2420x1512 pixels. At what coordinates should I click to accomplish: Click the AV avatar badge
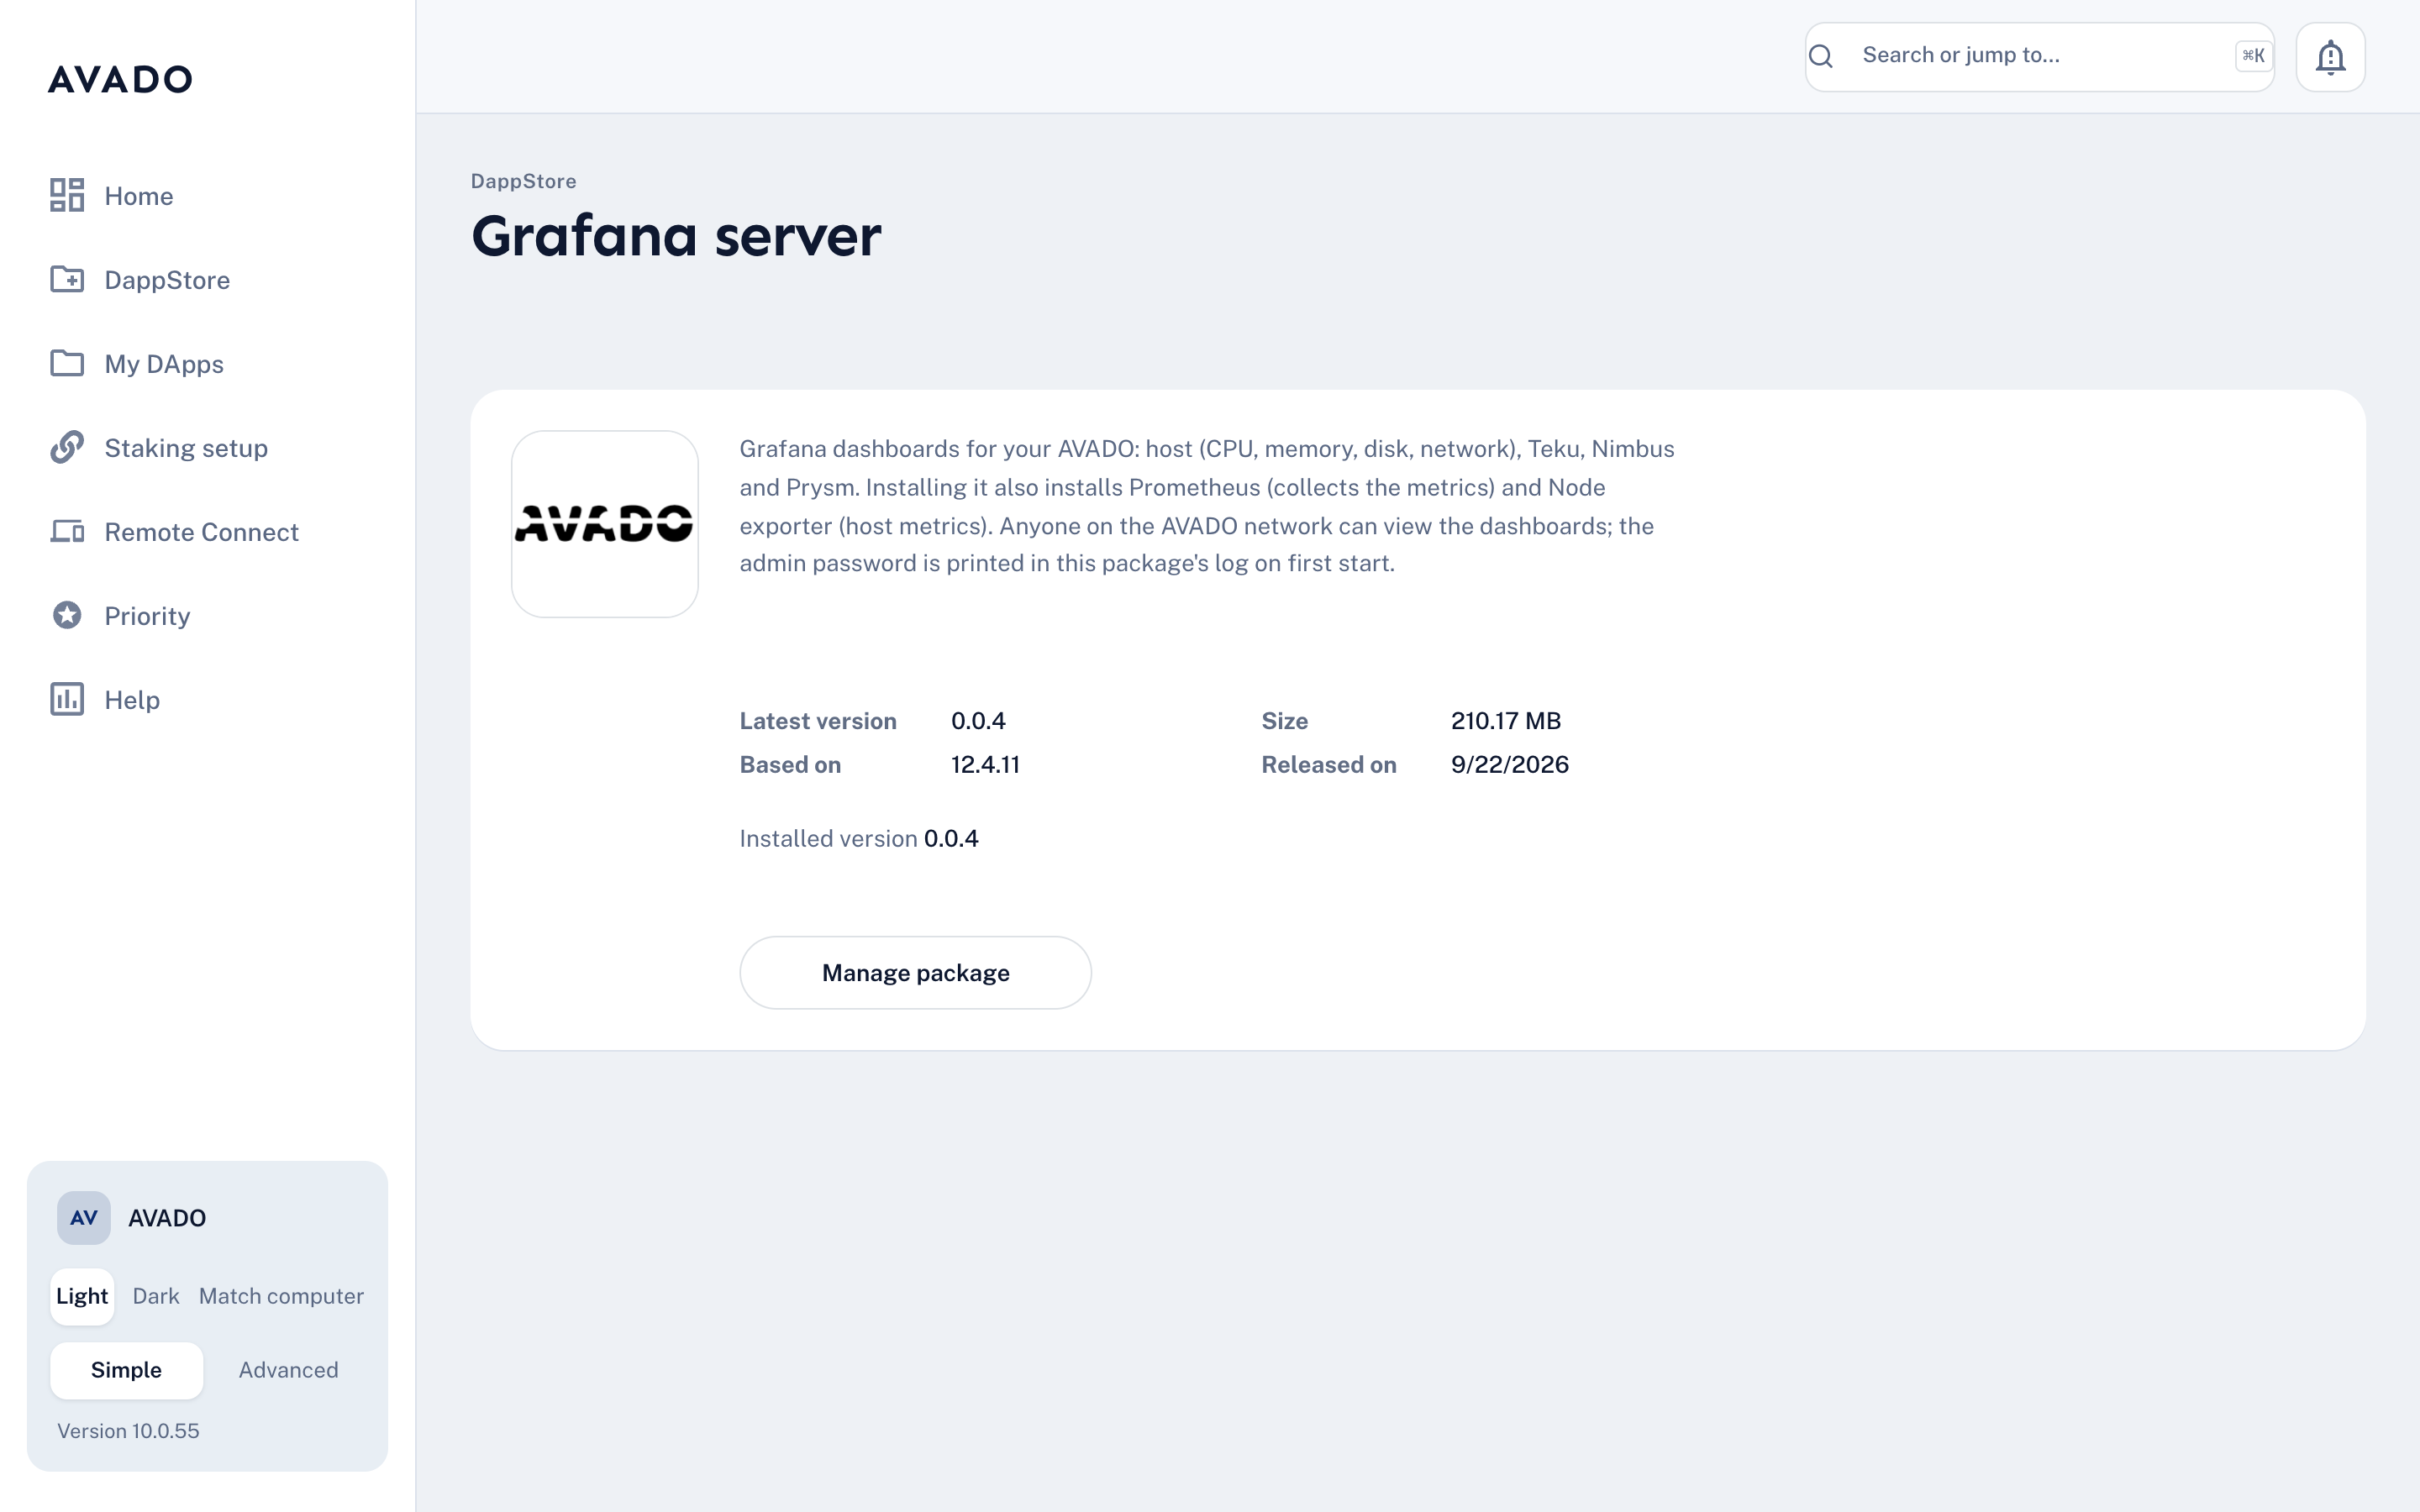coord(84,1217)
